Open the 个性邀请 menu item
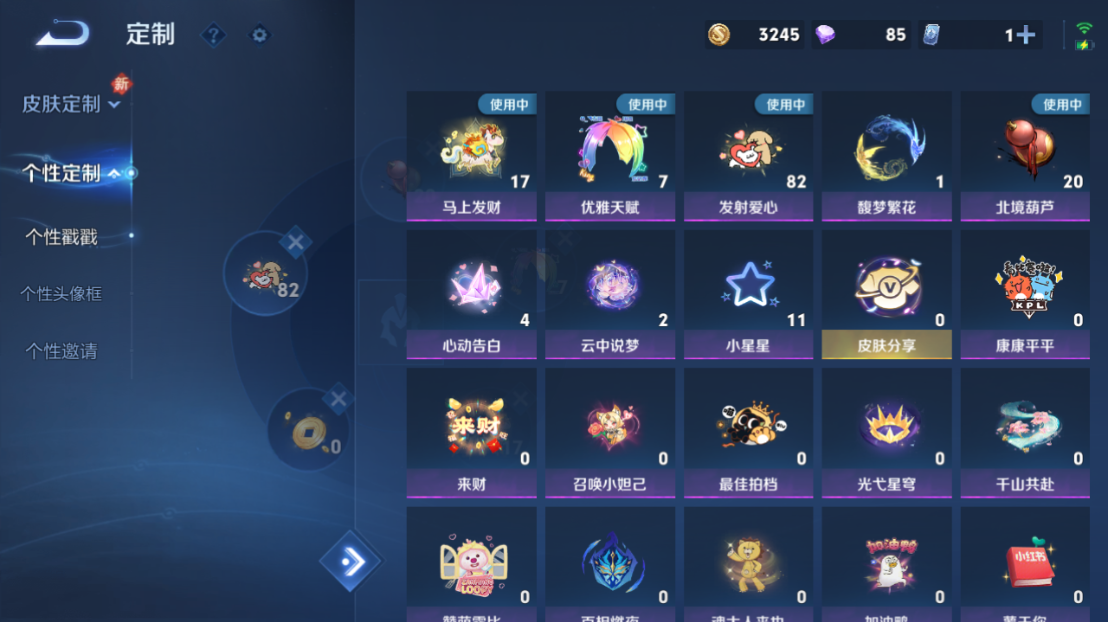 61,351
